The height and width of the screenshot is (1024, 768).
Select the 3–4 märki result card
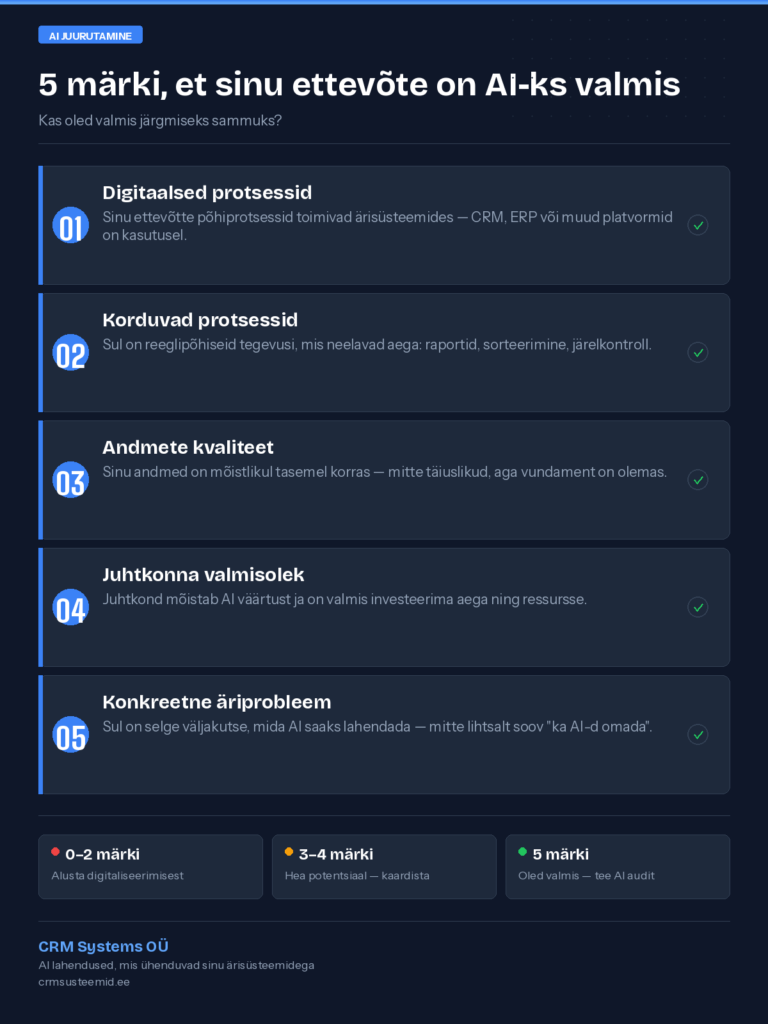point(384,867)
